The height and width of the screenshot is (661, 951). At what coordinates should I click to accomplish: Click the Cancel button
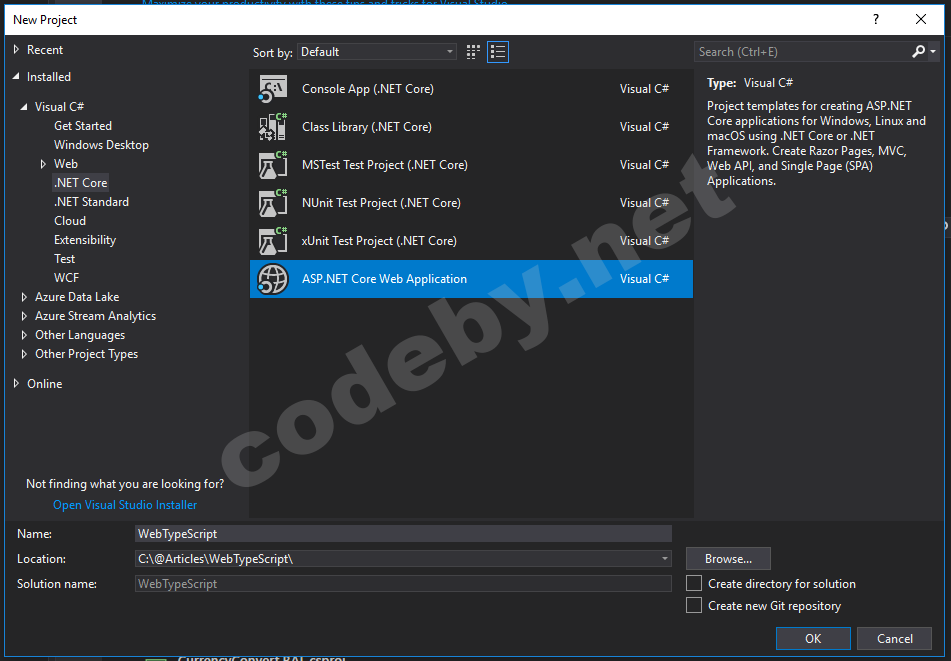tap(894, 639)
